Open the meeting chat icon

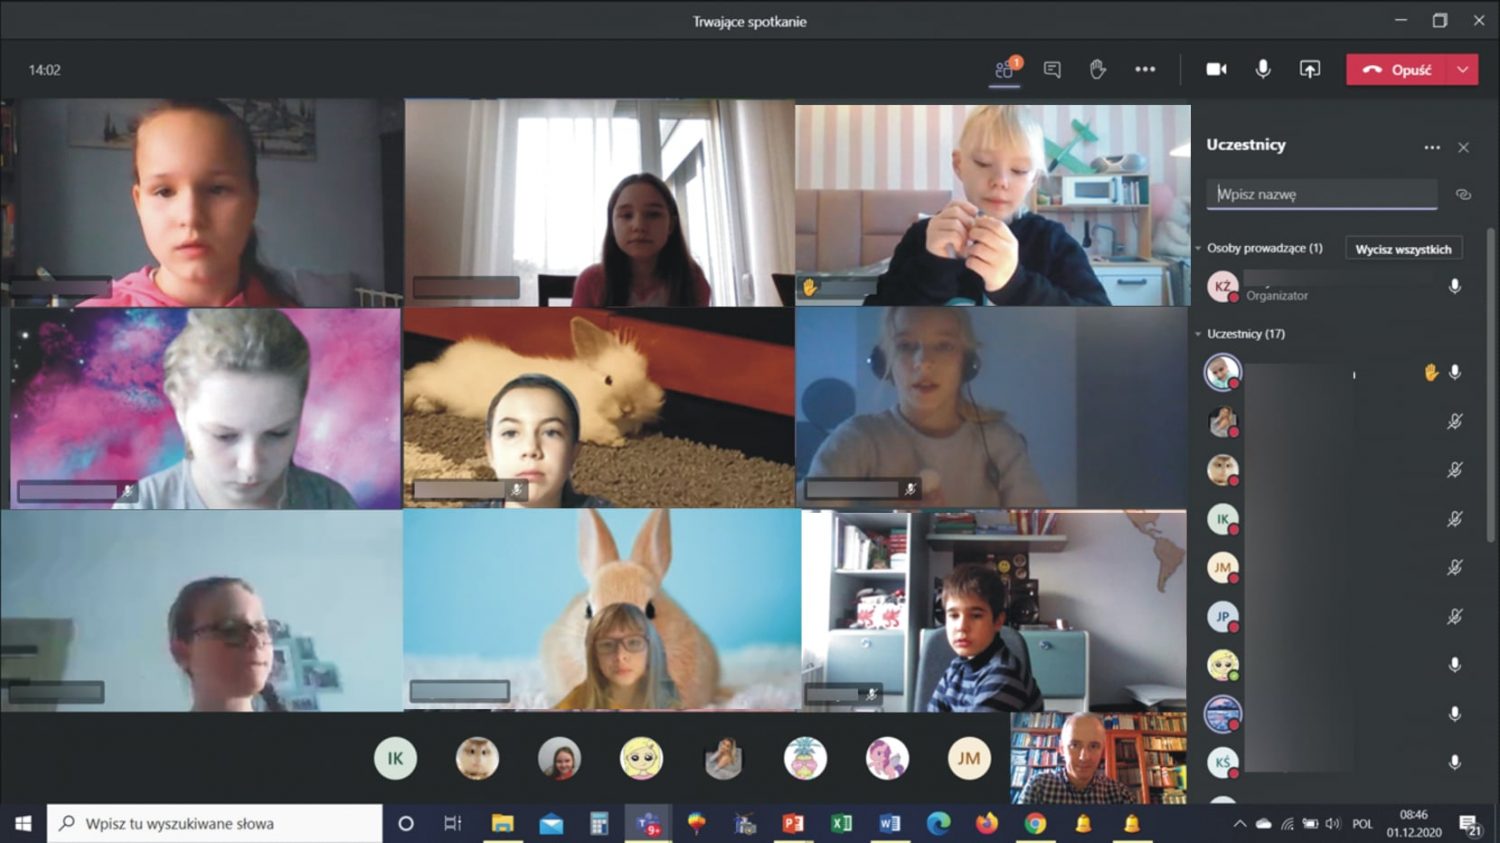pos(1052,69)
